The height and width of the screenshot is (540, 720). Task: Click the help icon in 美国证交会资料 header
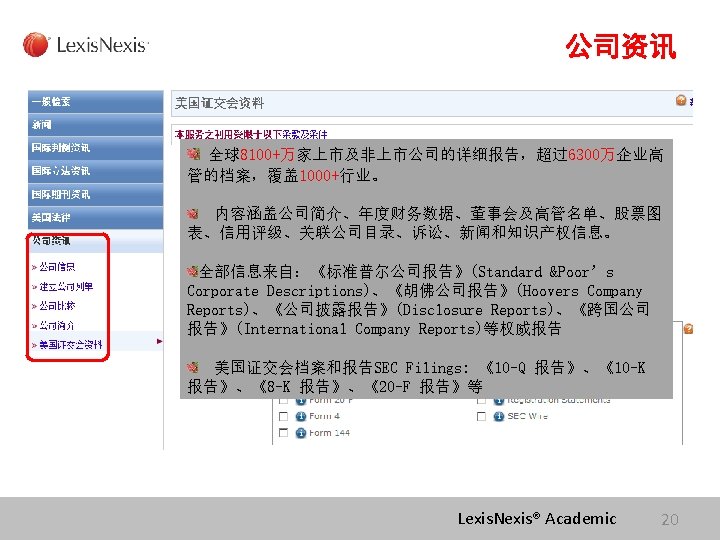681,100
